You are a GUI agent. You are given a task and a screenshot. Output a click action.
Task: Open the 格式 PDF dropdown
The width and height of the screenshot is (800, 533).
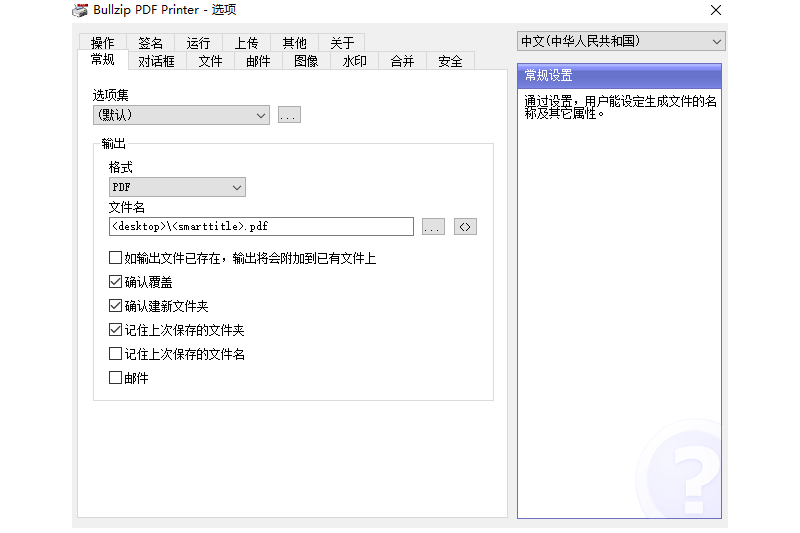(x=177, y=187)
